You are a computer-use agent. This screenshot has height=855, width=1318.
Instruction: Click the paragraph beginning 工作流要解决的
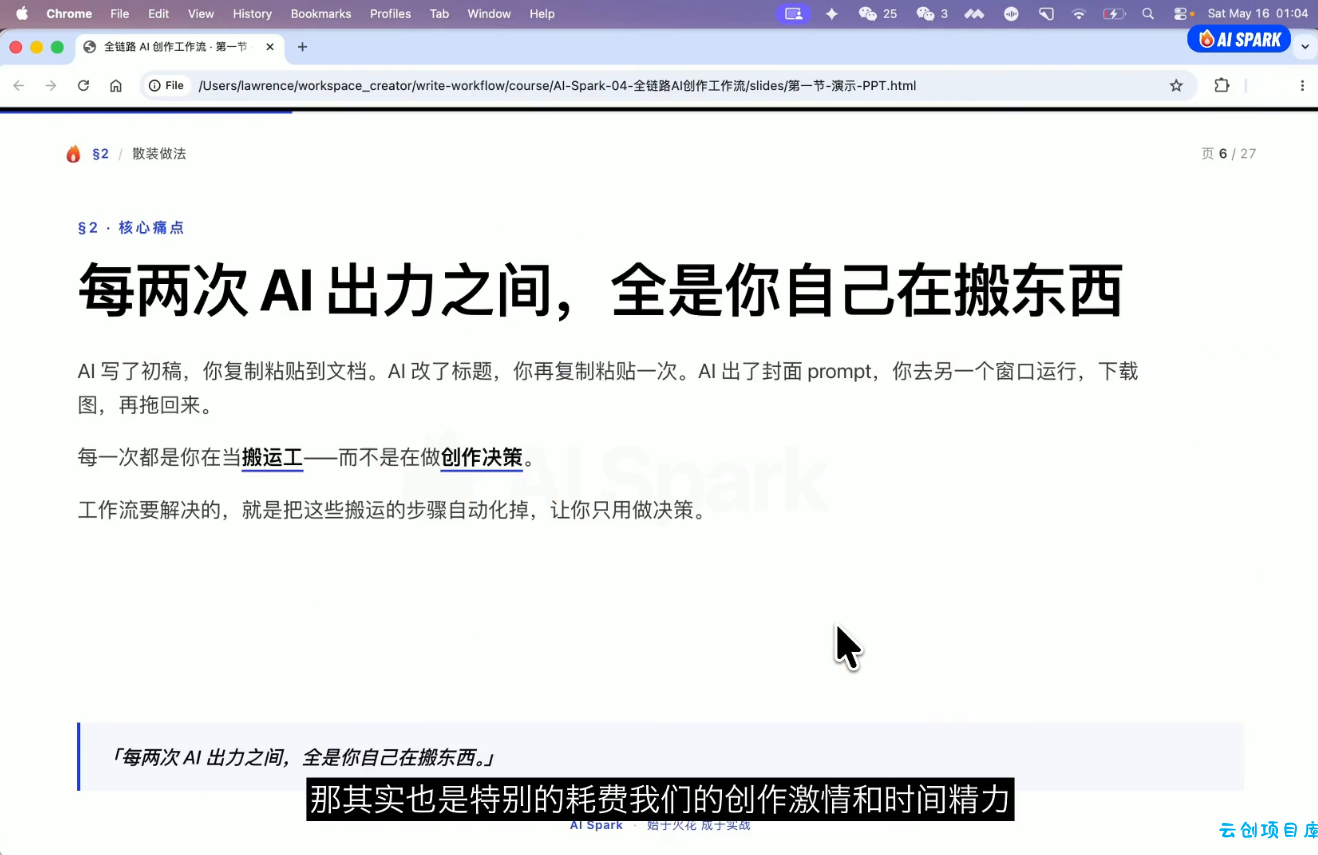pyautogui.click(x=393, y=510)
